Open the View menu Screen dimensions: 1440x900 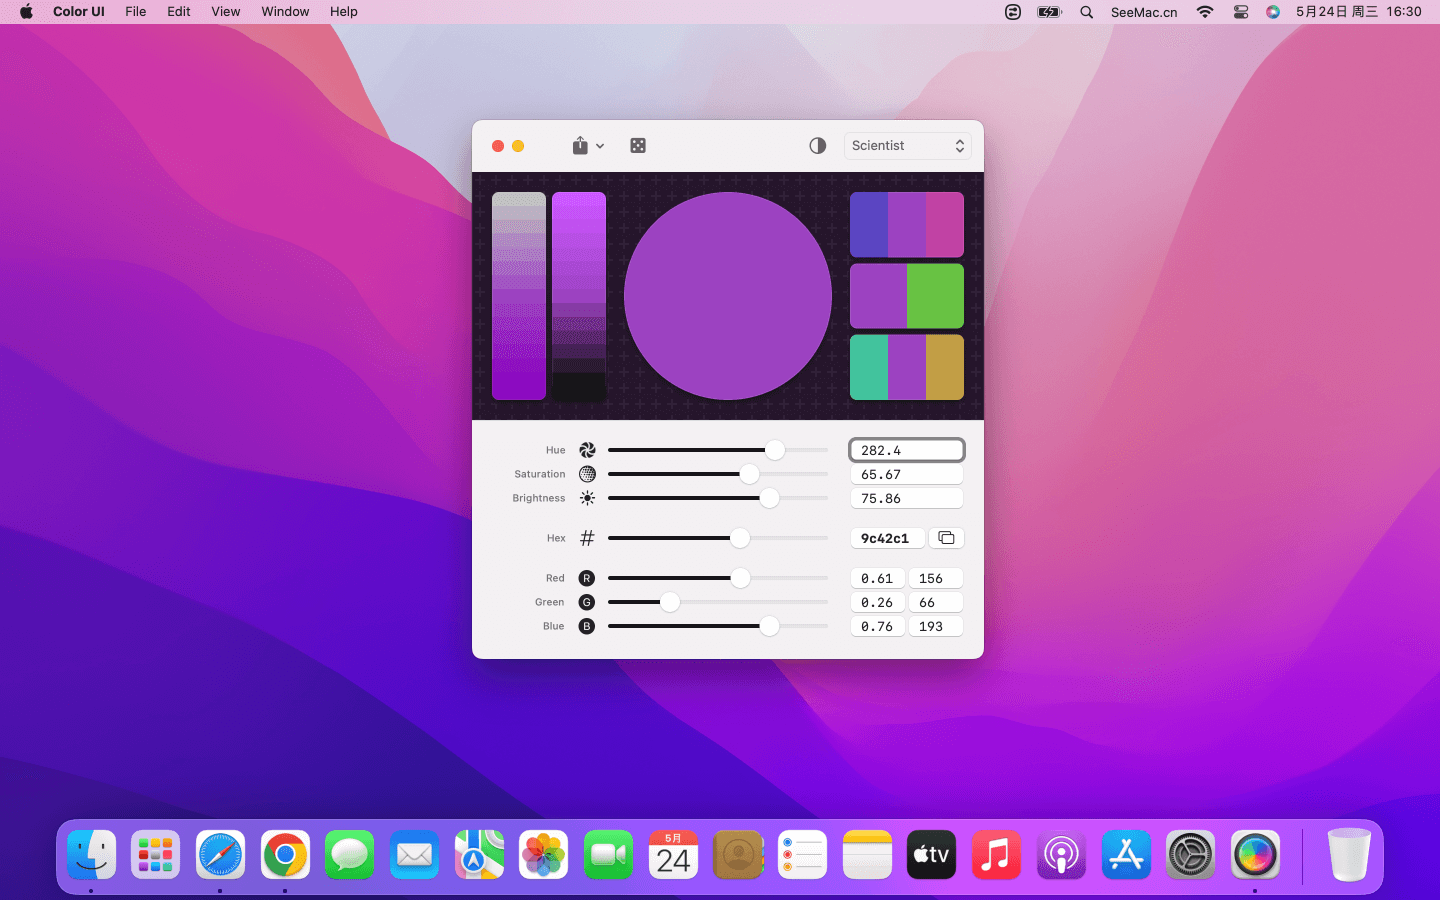click(x=225, y=12)
